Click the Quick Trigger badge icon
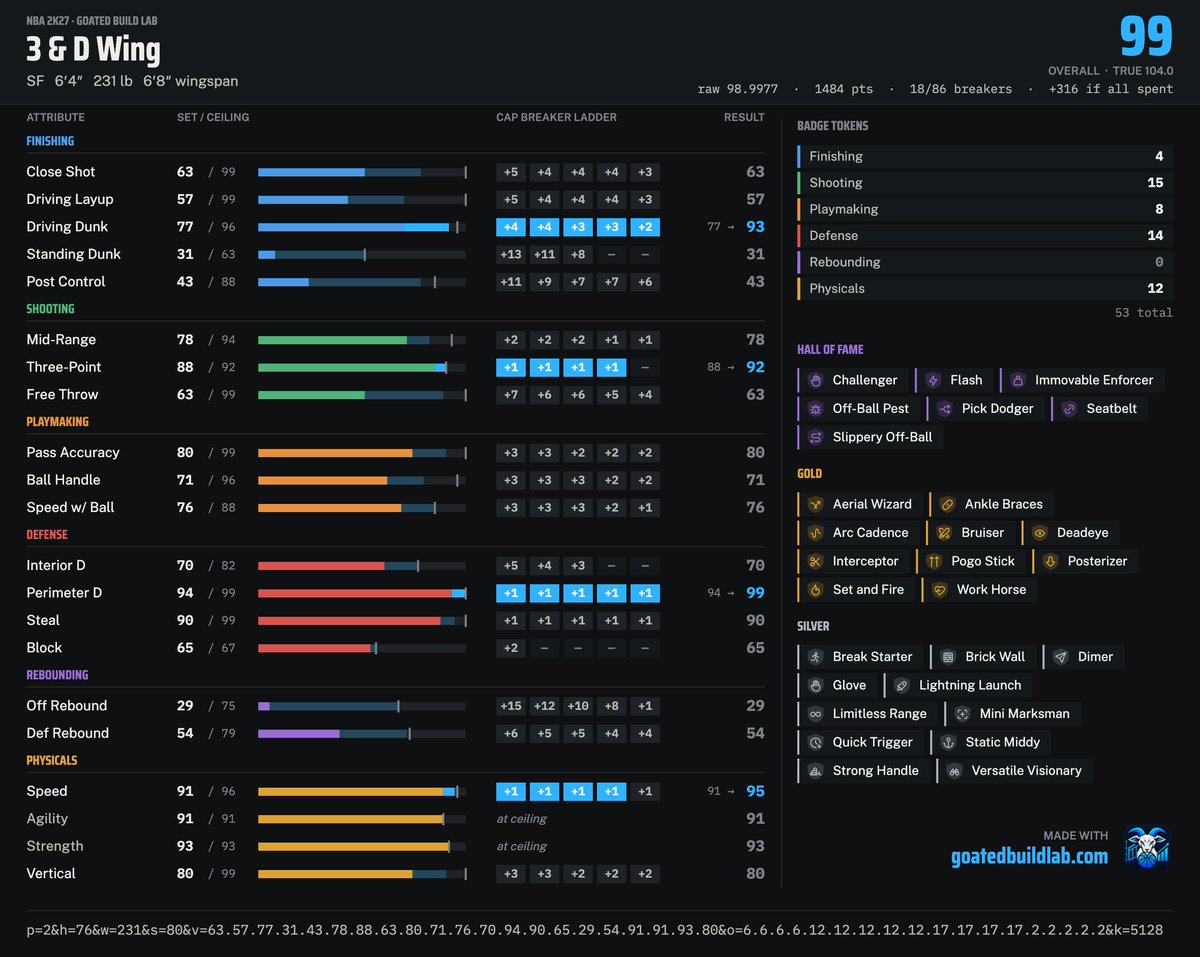Image resolution: width=1200 pixels, height=957 pixels. 815,742
